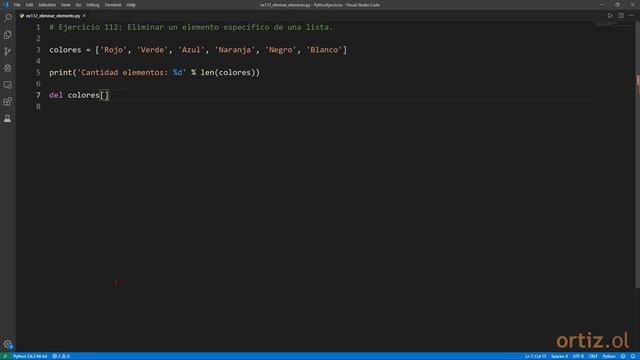Click the word 'Verde' in line 3
This screenshot has height=360, width=640.
pyautogui.click(x=152, y=50)
